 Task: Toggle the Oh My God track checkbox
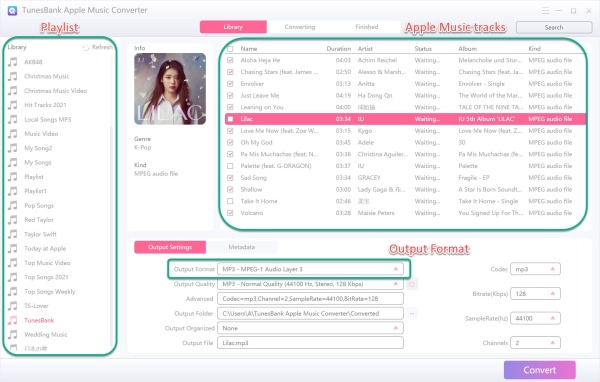tap(230, 142)
